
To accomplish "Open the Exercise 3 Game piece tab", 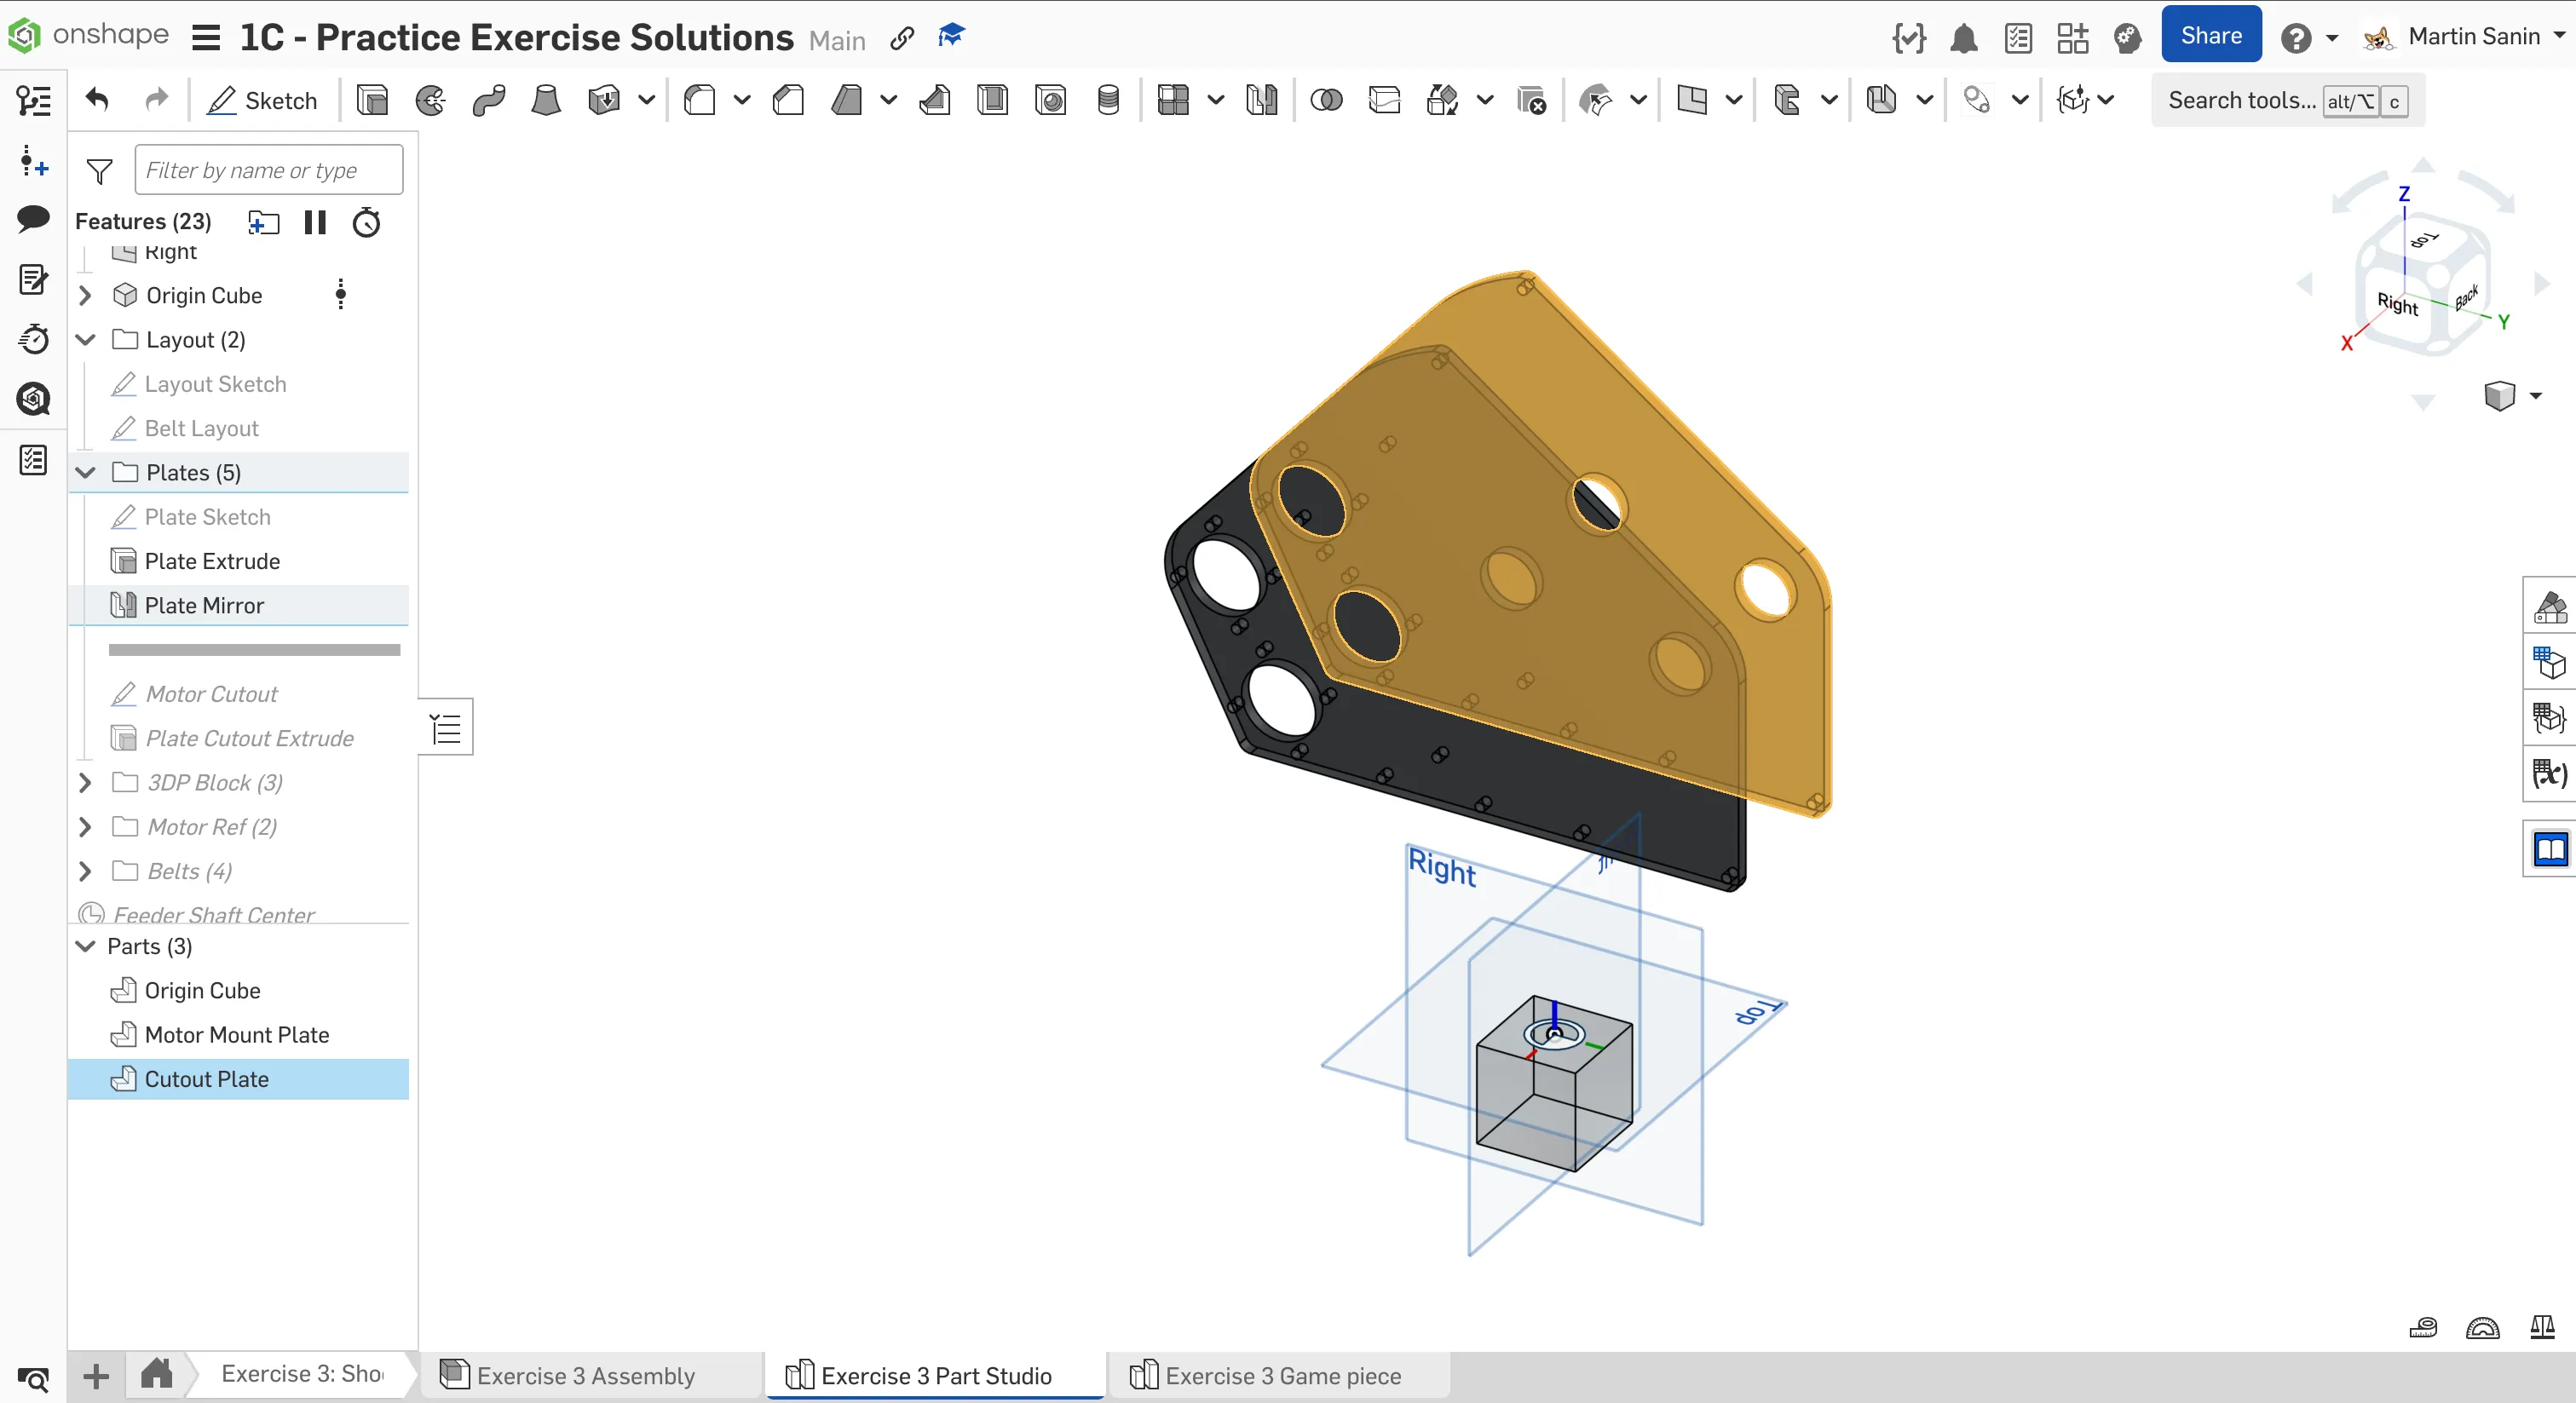I will (1282, 1376).
